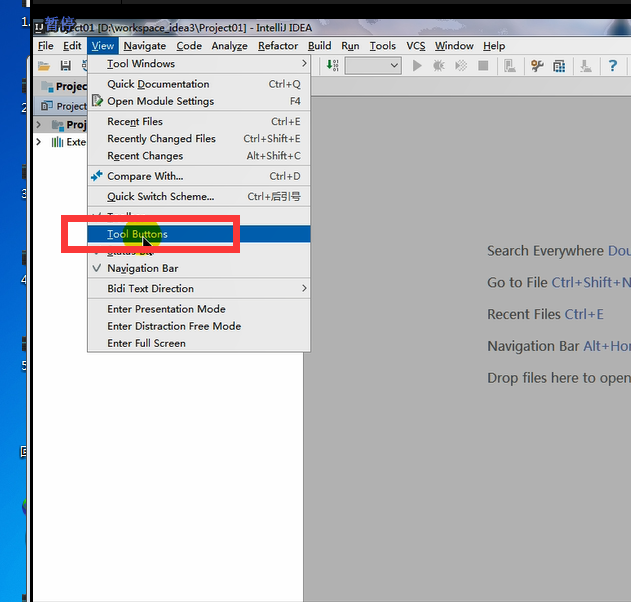Click 'Go to File' hint text
Viewport: 631px width, 602px height.
[x=517, y=282]
